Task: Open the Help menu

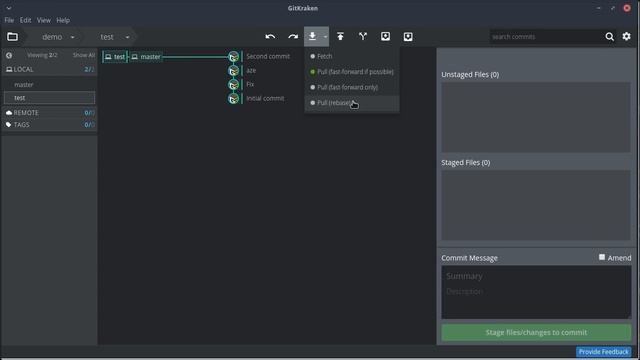Action: (63, 20)
